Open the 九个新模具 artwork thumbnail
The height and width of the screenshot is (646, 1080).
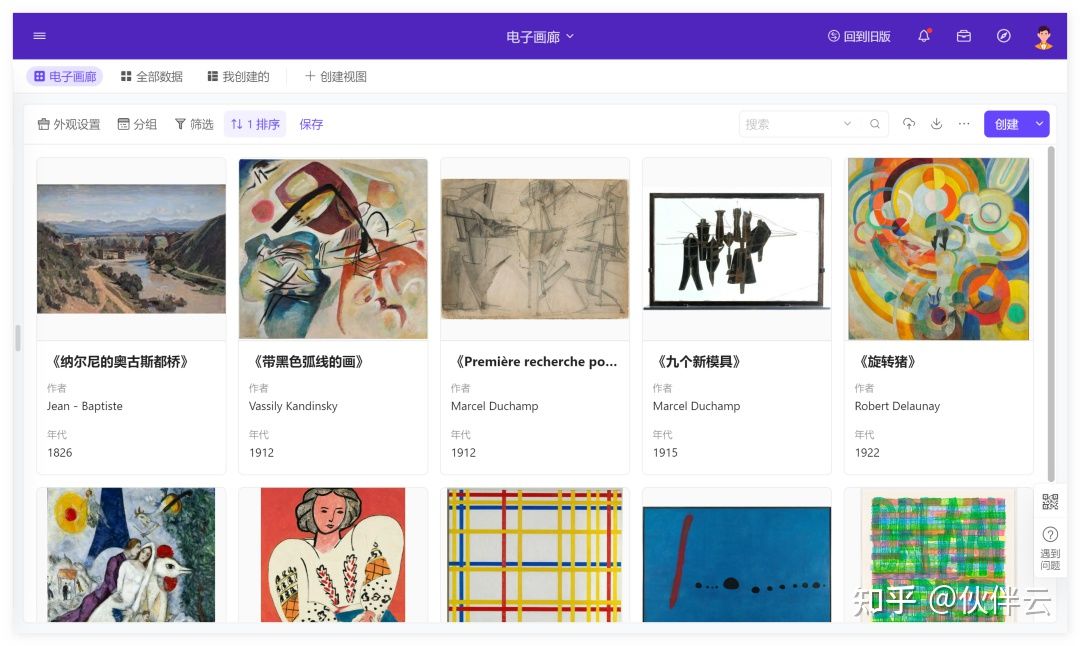[736, 250]
